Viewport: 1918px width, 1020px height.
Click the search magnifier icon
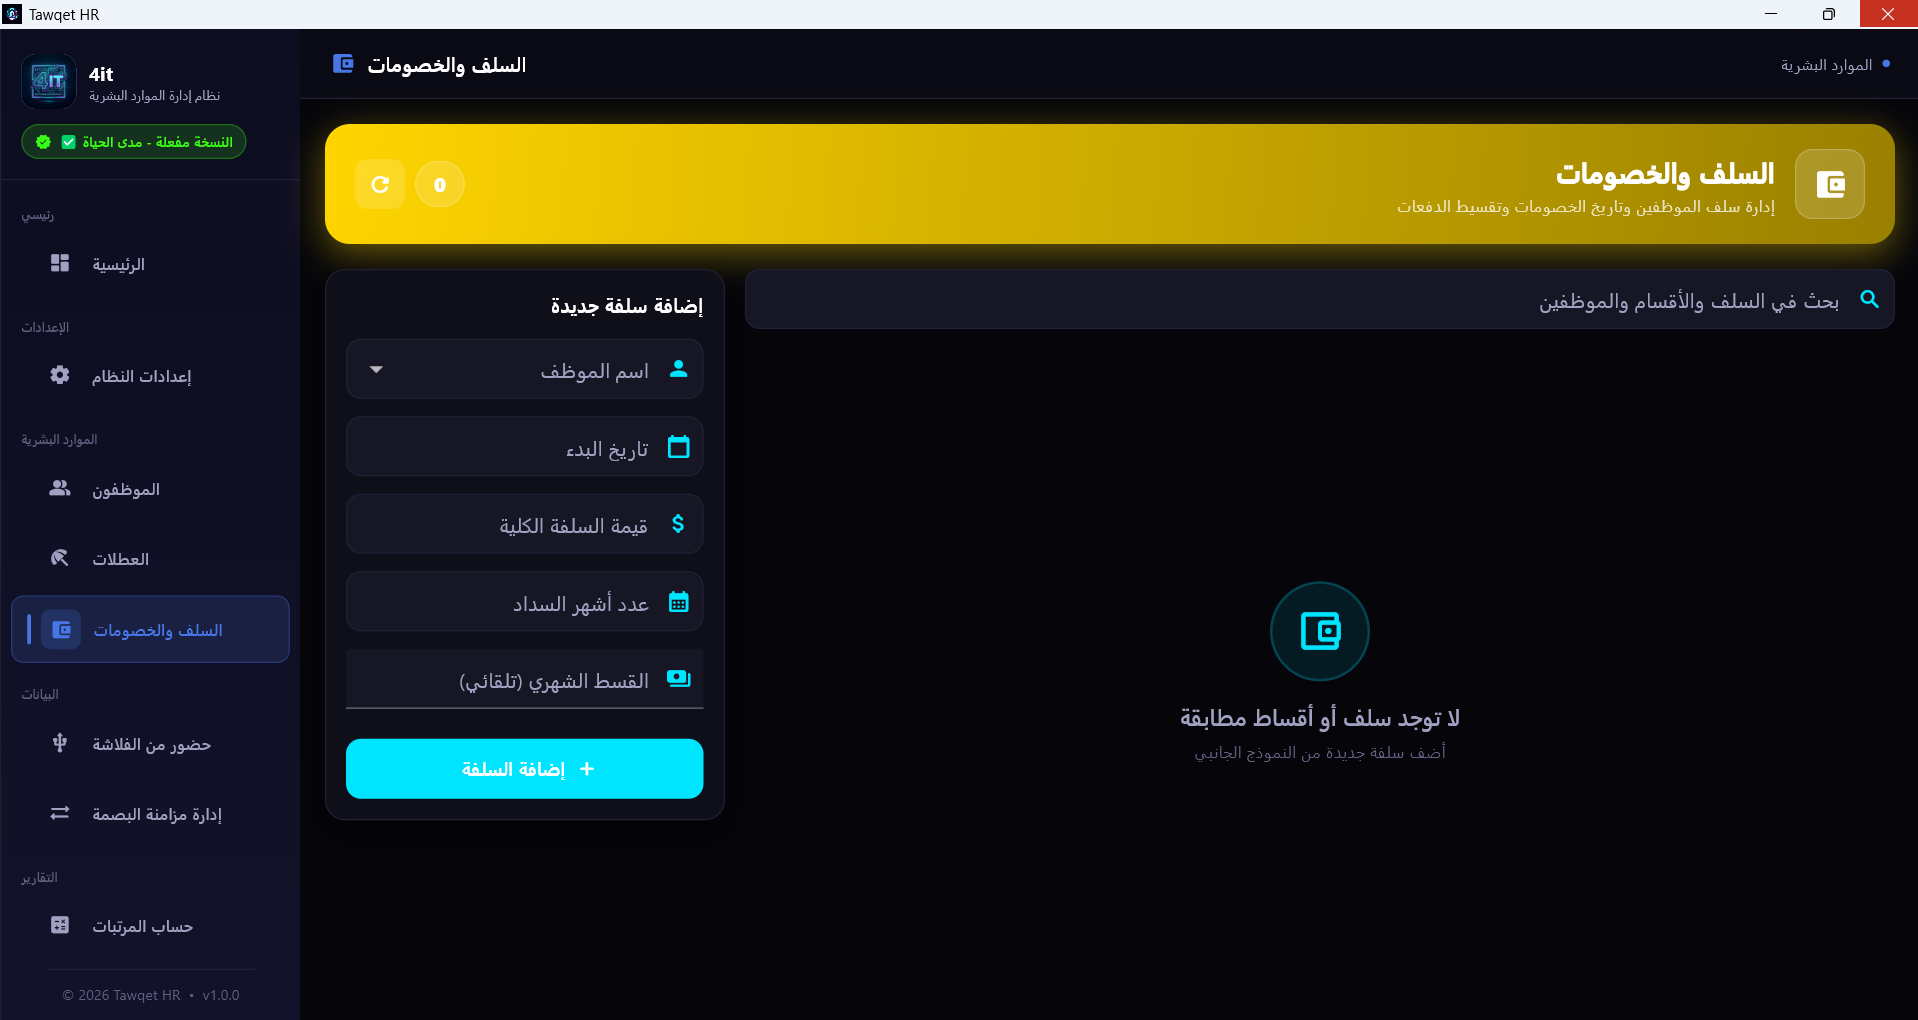click(x=1869, y=299)
